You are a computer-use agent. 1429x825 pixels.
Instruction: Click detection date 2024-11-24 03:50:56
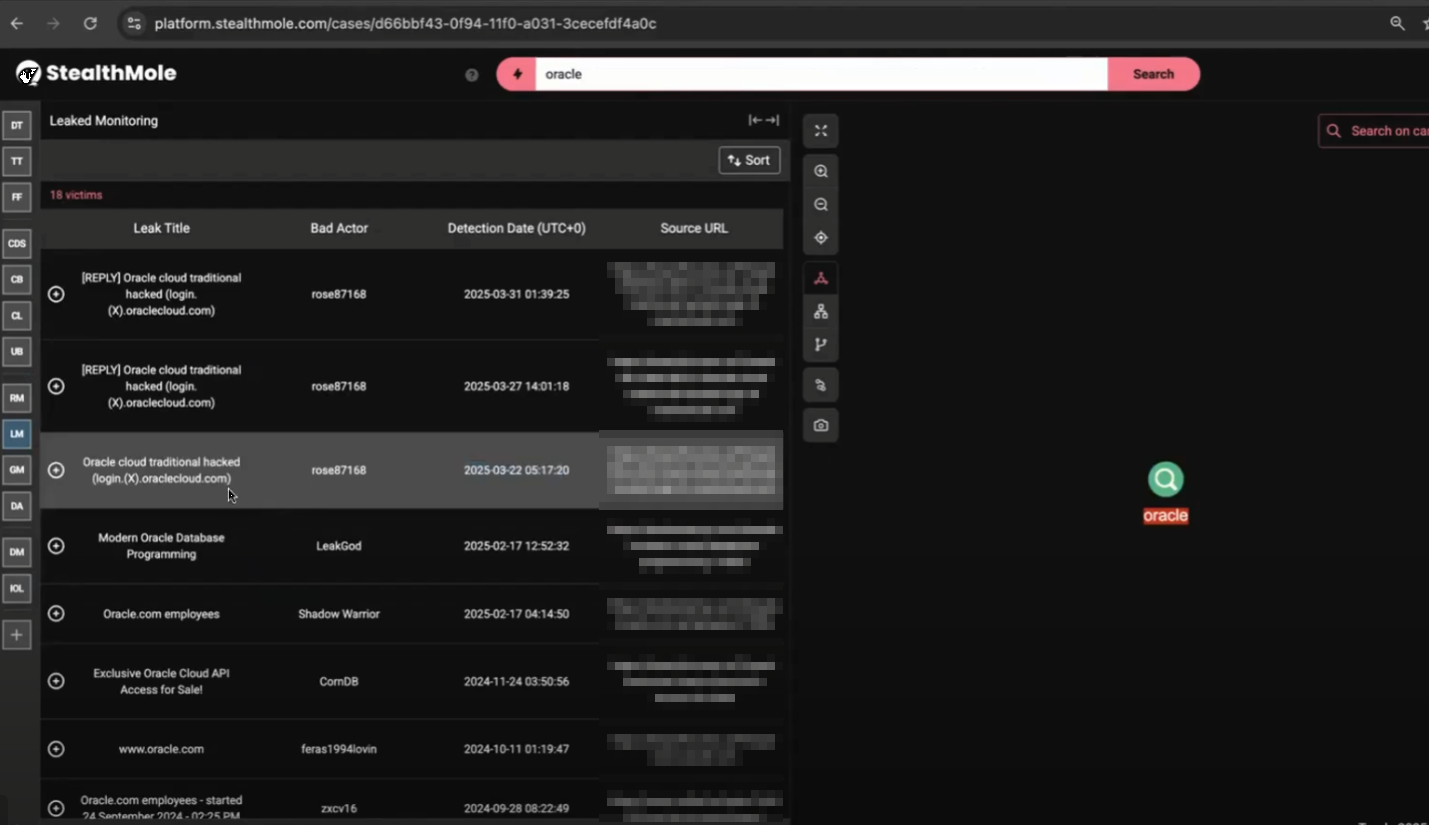[517, 681]
